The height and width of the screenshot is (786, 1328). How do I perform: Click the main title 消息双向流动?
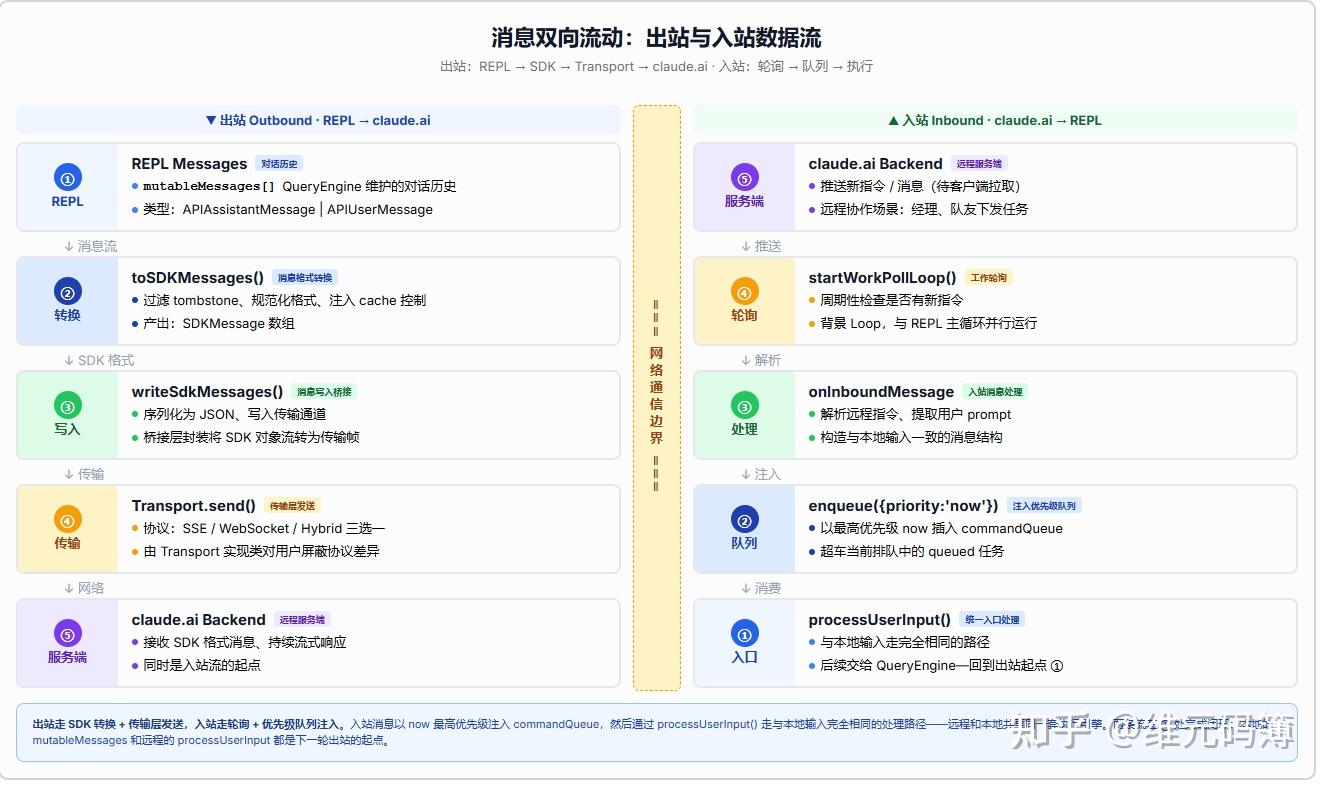tap(657, 38)
